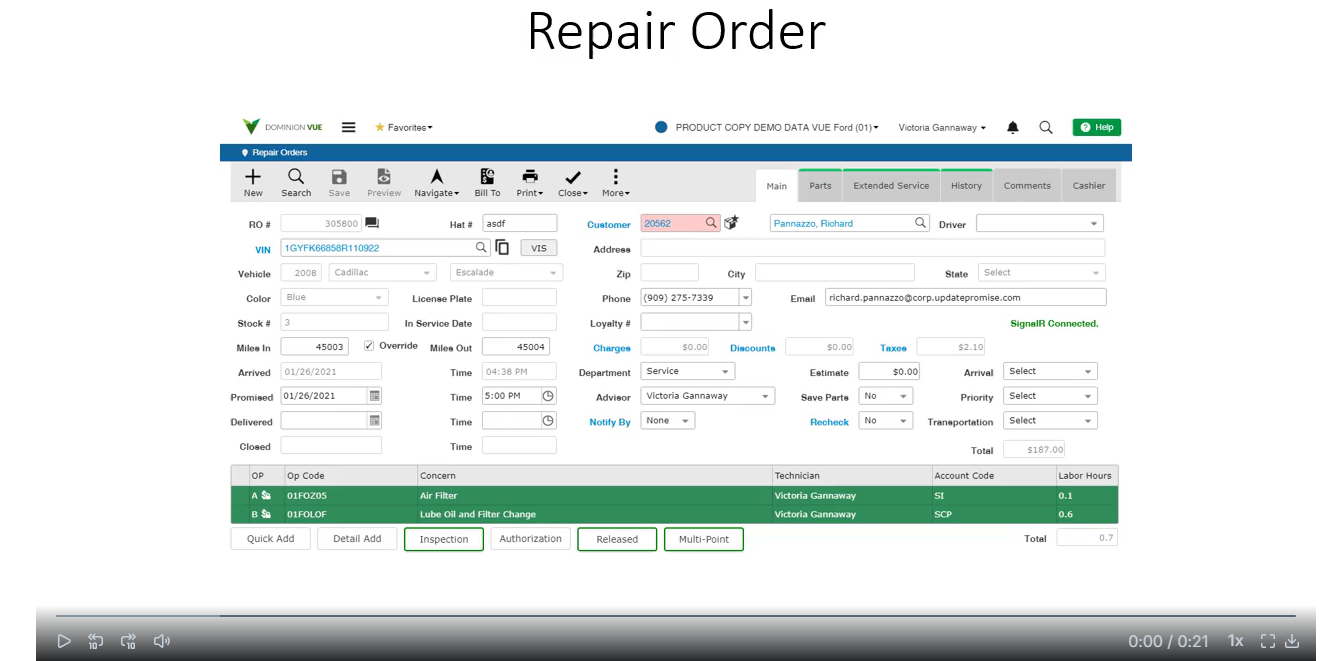
Task: Expand the Notify By dropdown
Action: (668, 421)
